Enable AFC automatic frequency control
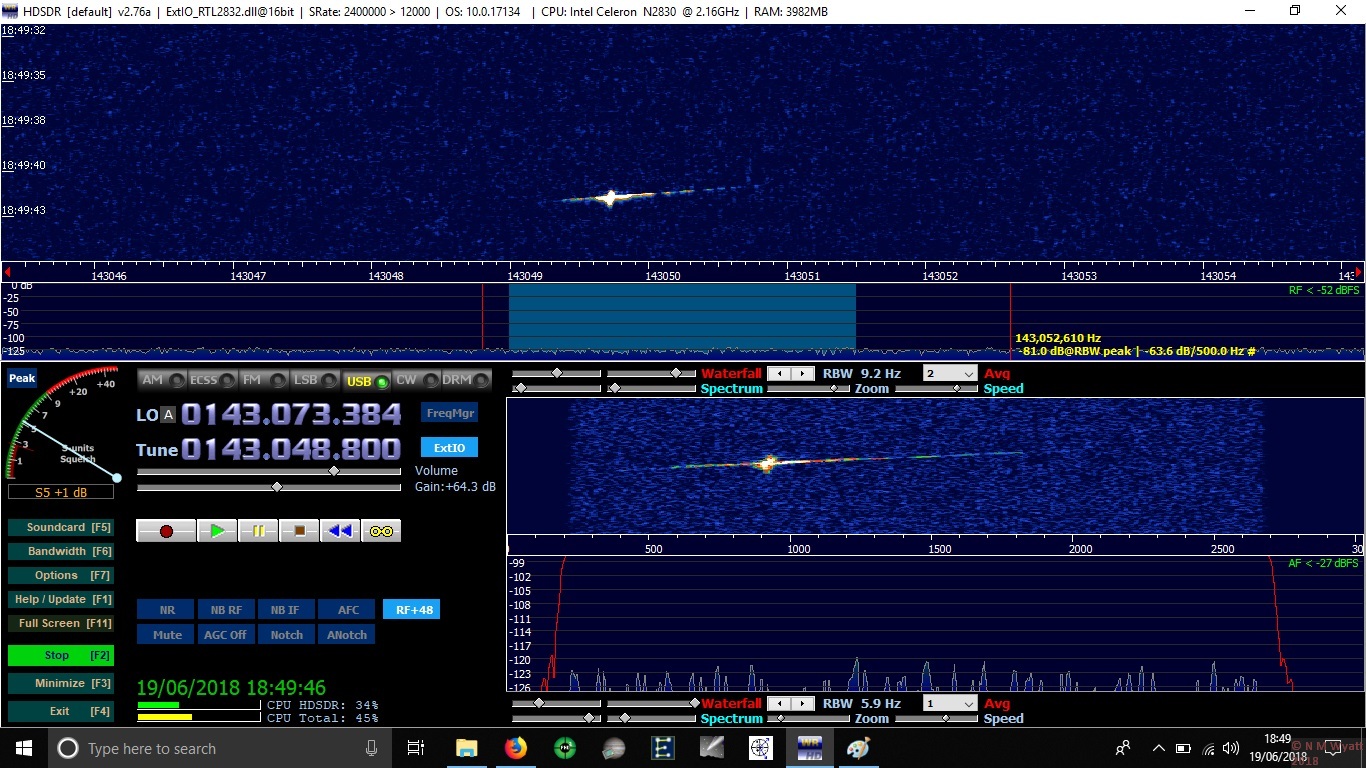1366x768 pixels. 346,609
